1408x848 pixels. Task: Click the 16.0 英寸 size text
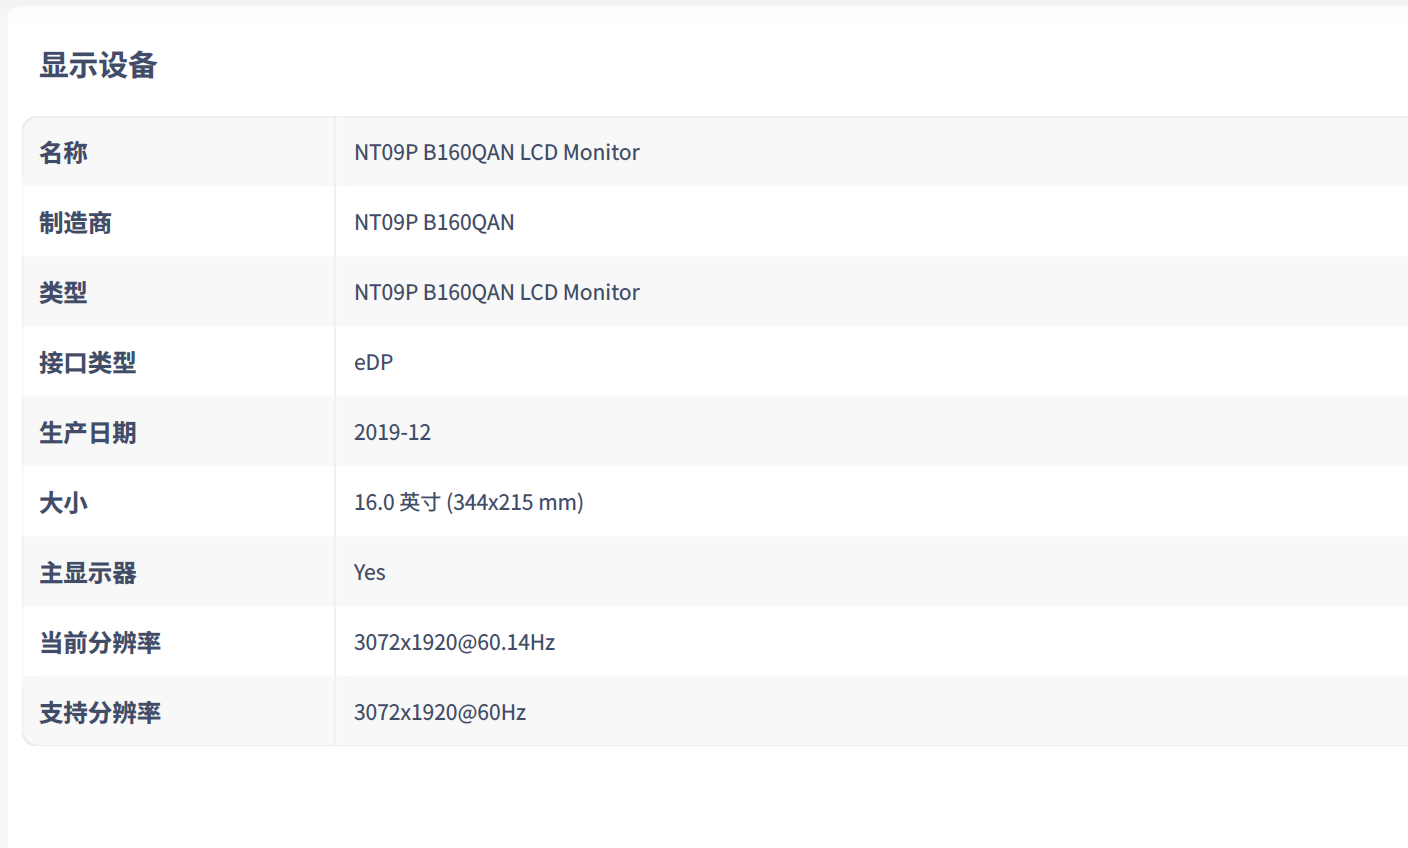397,503
